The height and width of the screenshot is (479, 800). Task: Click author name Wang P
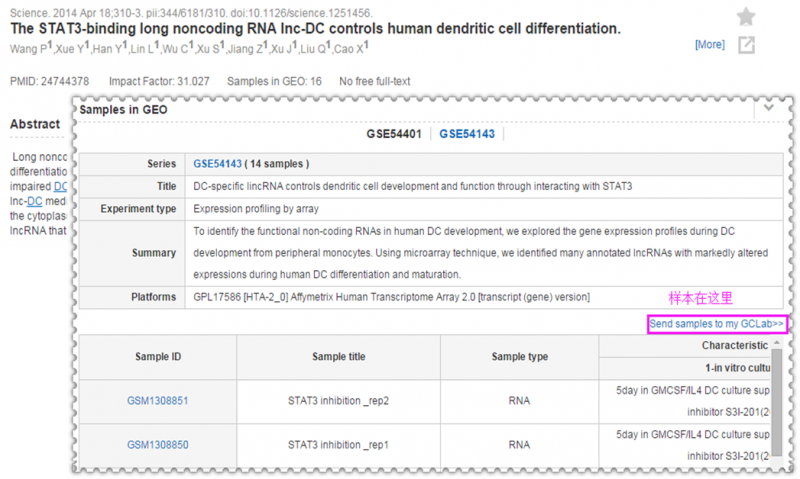tap(26, 45)
